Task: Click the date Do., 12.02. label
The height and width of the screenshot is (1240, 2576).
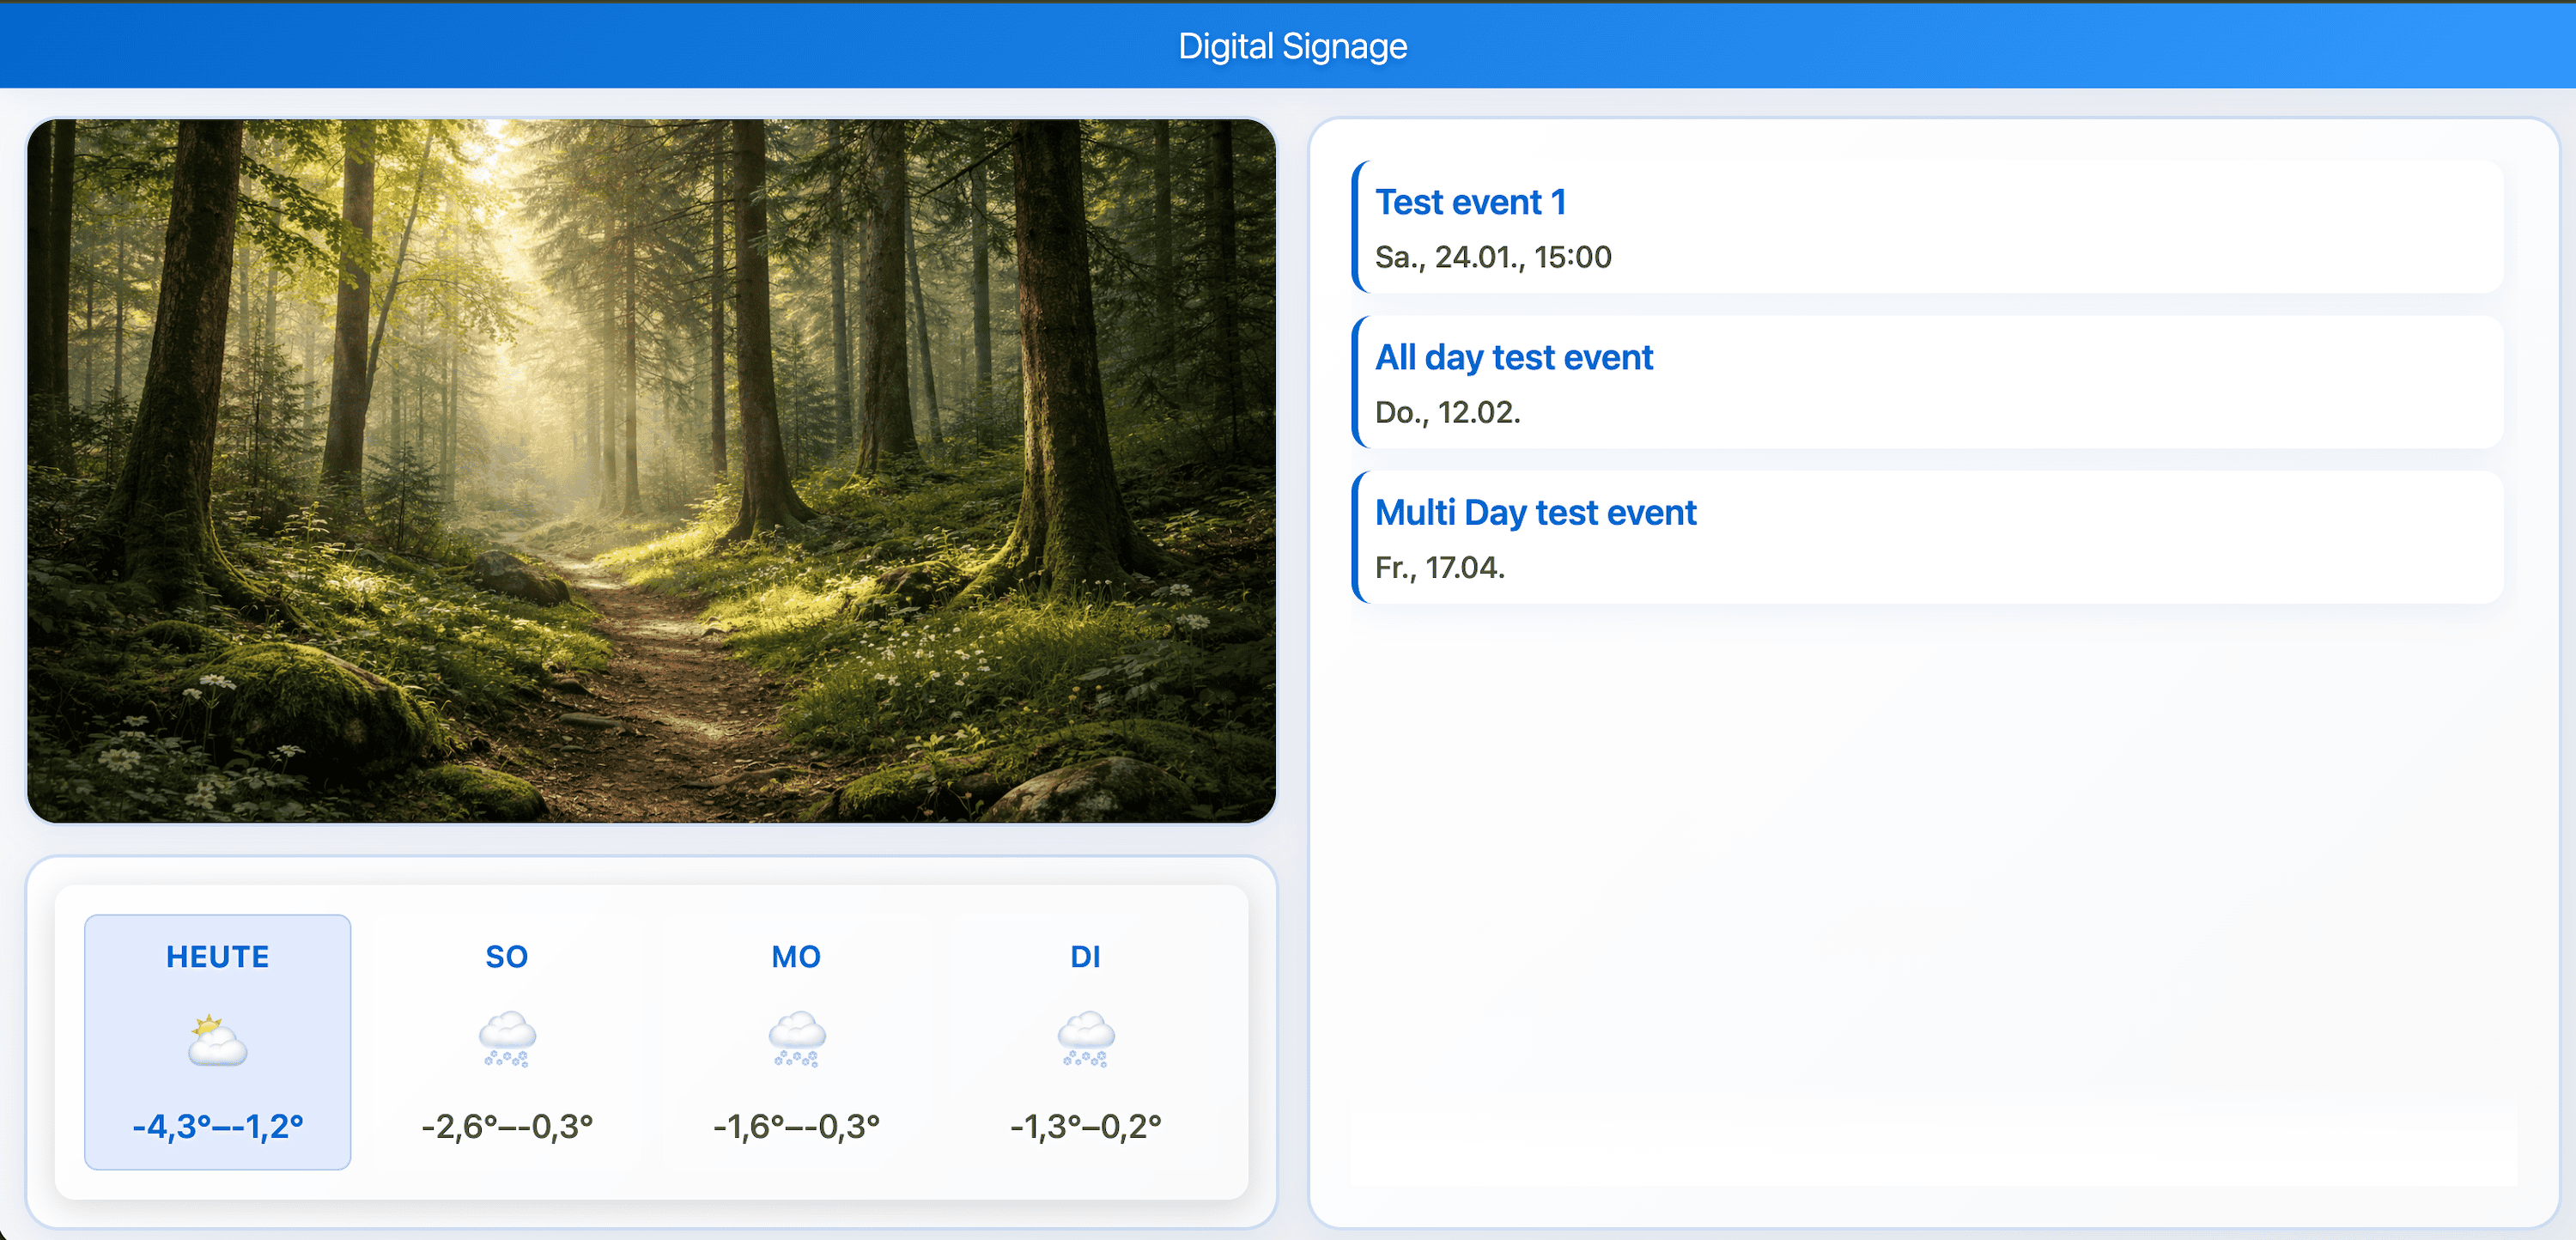Action: pyautogui.click(x=1446, y=412)
